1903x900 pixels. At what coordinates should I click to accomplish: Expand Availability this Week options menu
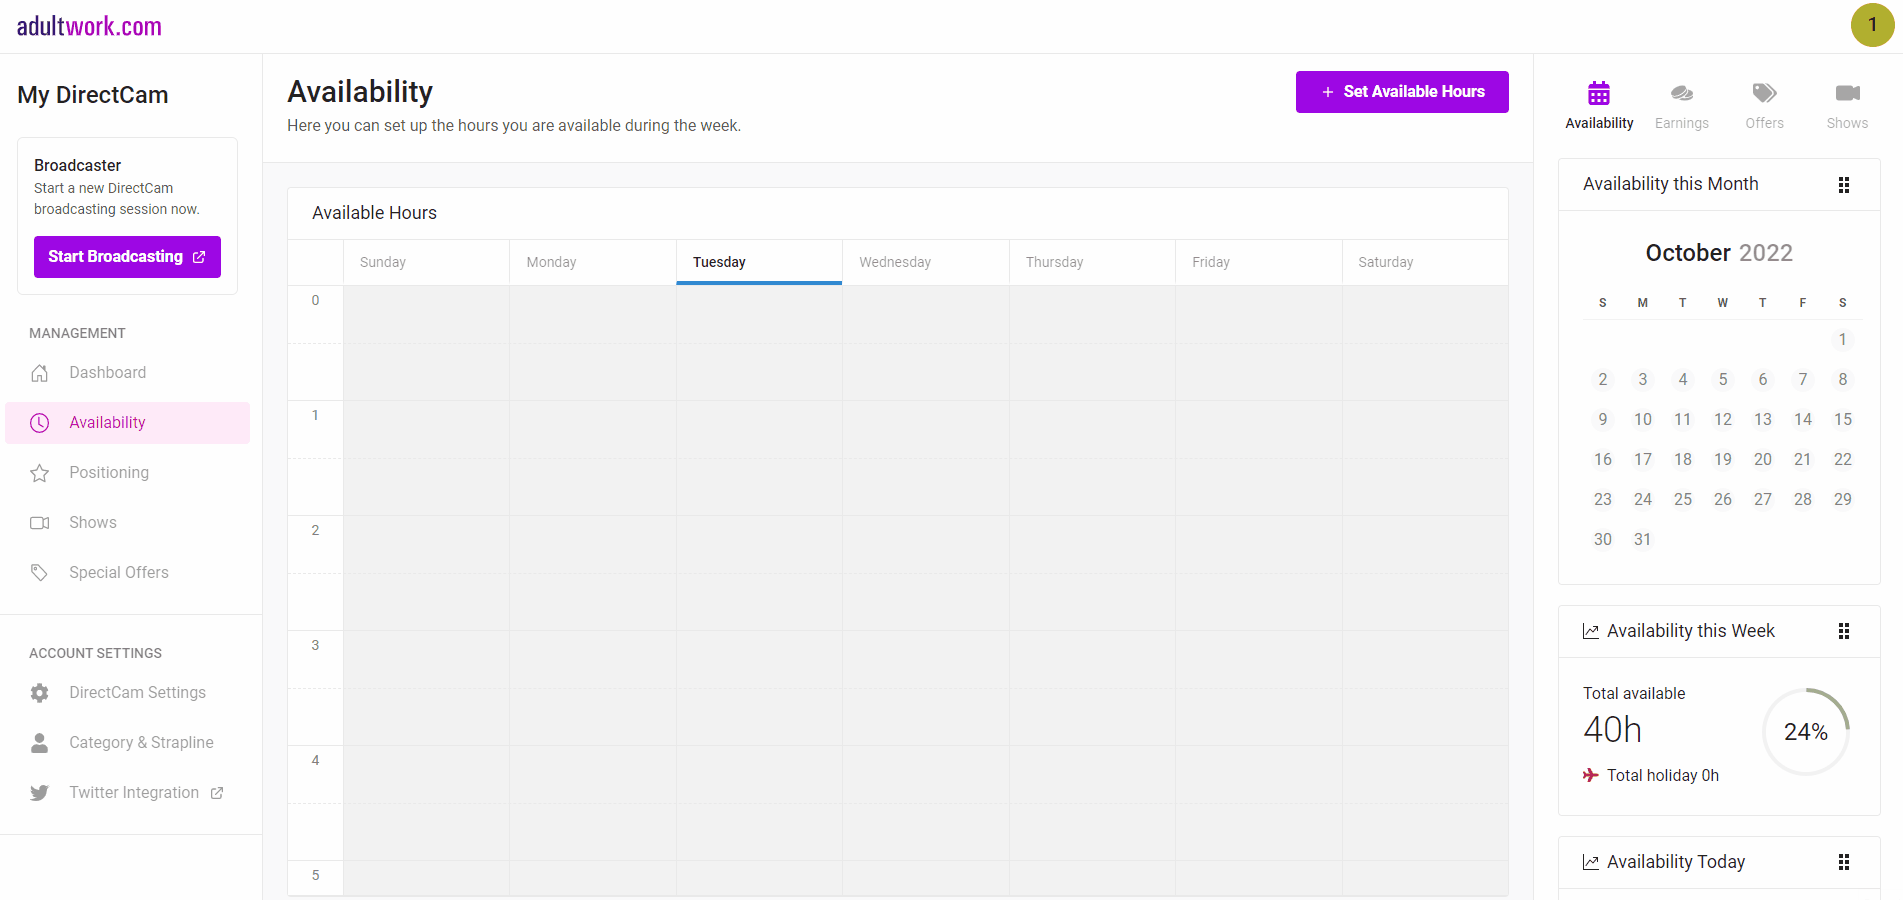click(1844, 631)
